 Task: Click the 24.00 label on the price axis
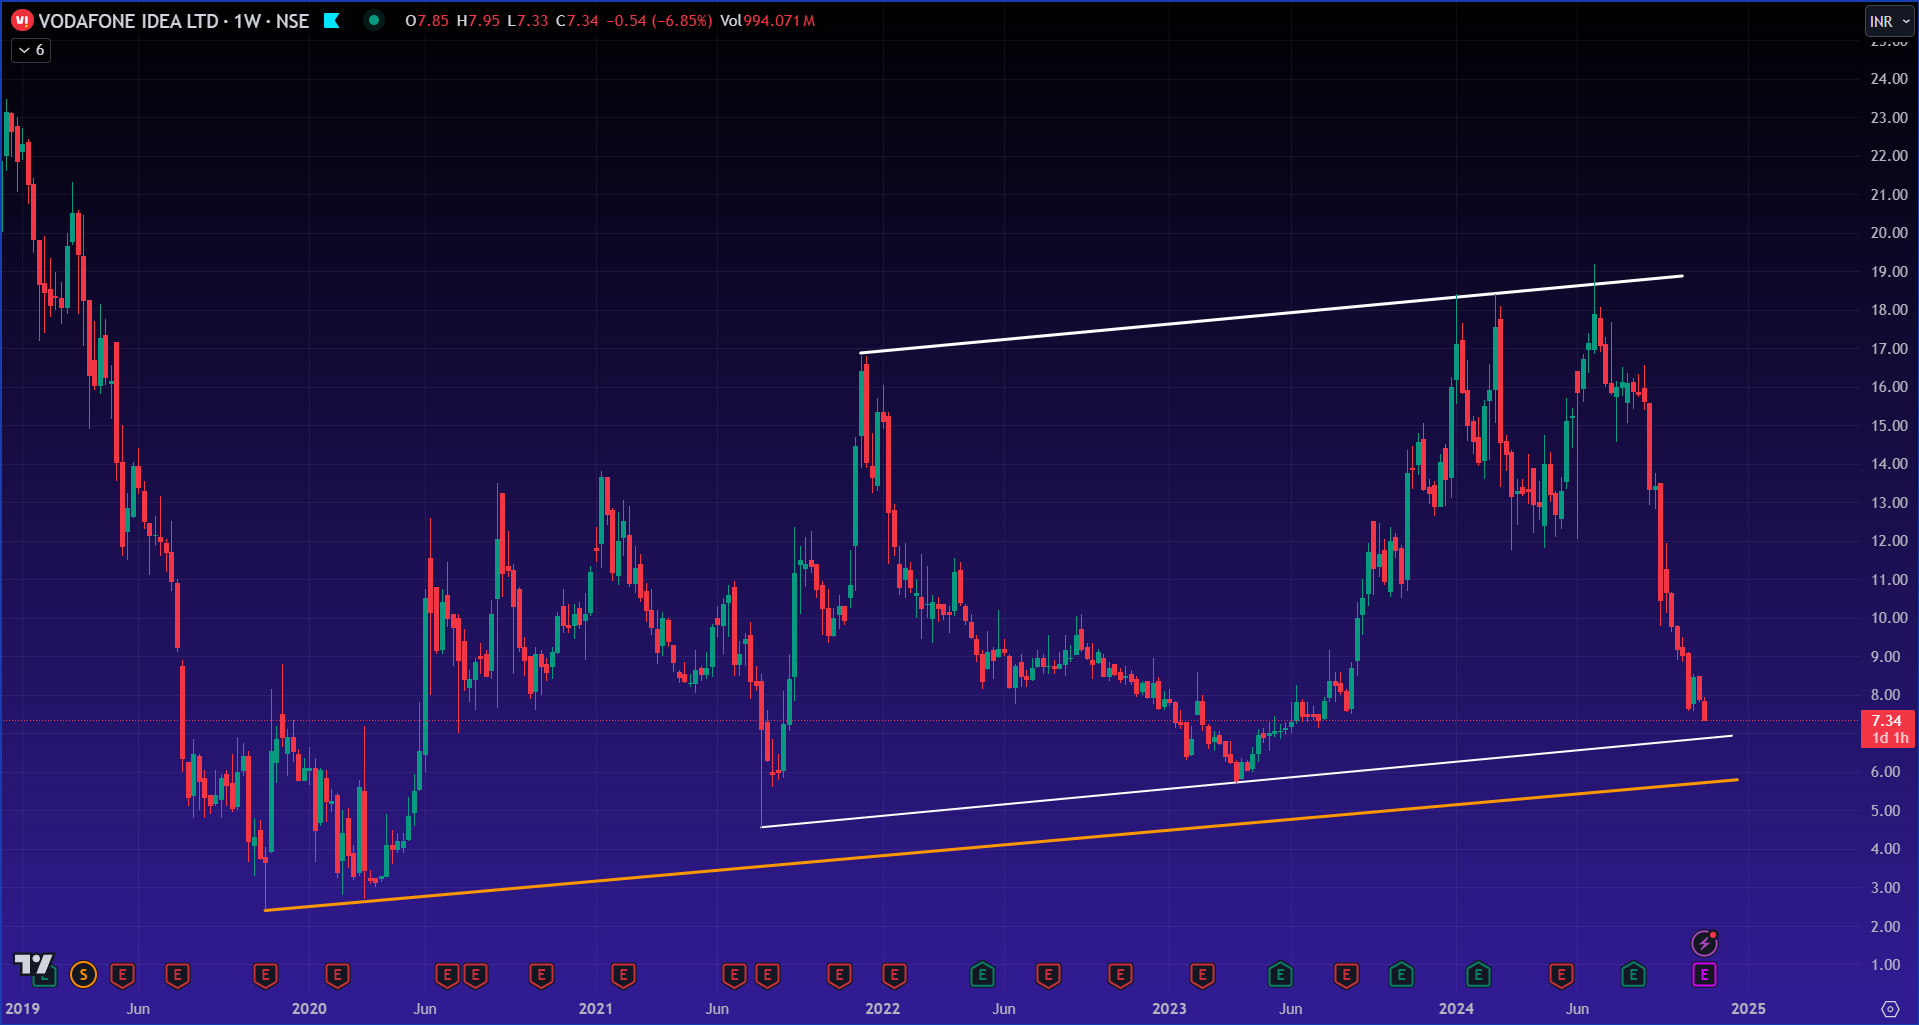tap(1889, 79)
